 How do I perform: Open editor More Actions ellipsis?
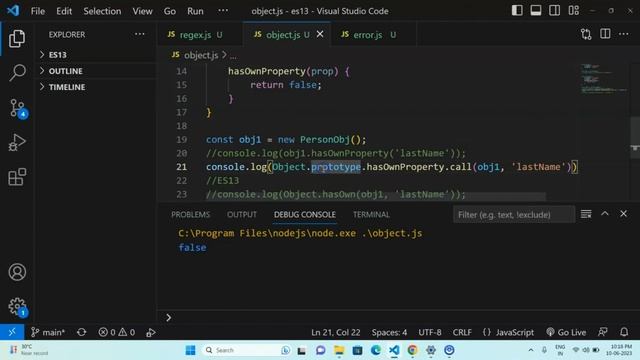pyautogui.click(x=624, y=34)
